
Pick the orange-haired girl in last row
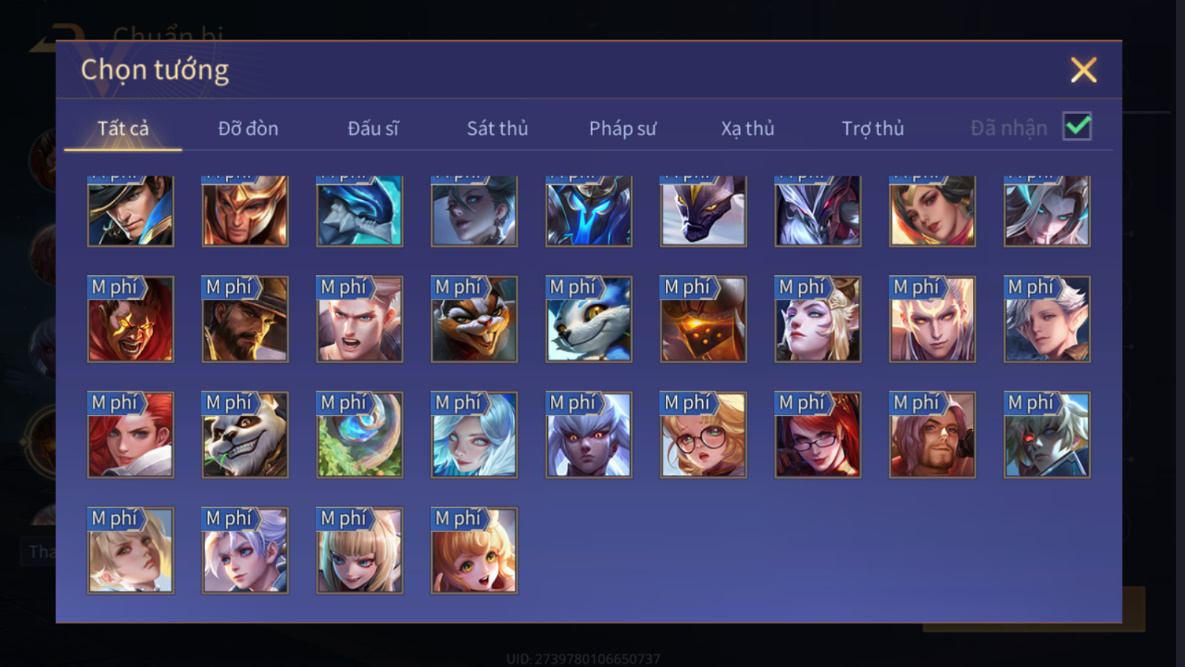coord(474,550)
